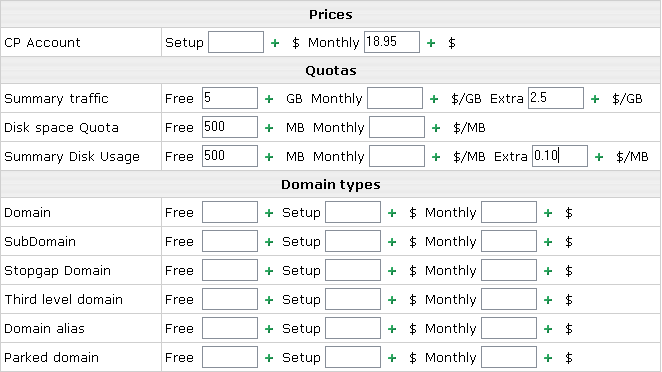Click plus icon beside Summary traffic Free field
The width and height of the screenshot is (662, 372).
pos(269,99)
